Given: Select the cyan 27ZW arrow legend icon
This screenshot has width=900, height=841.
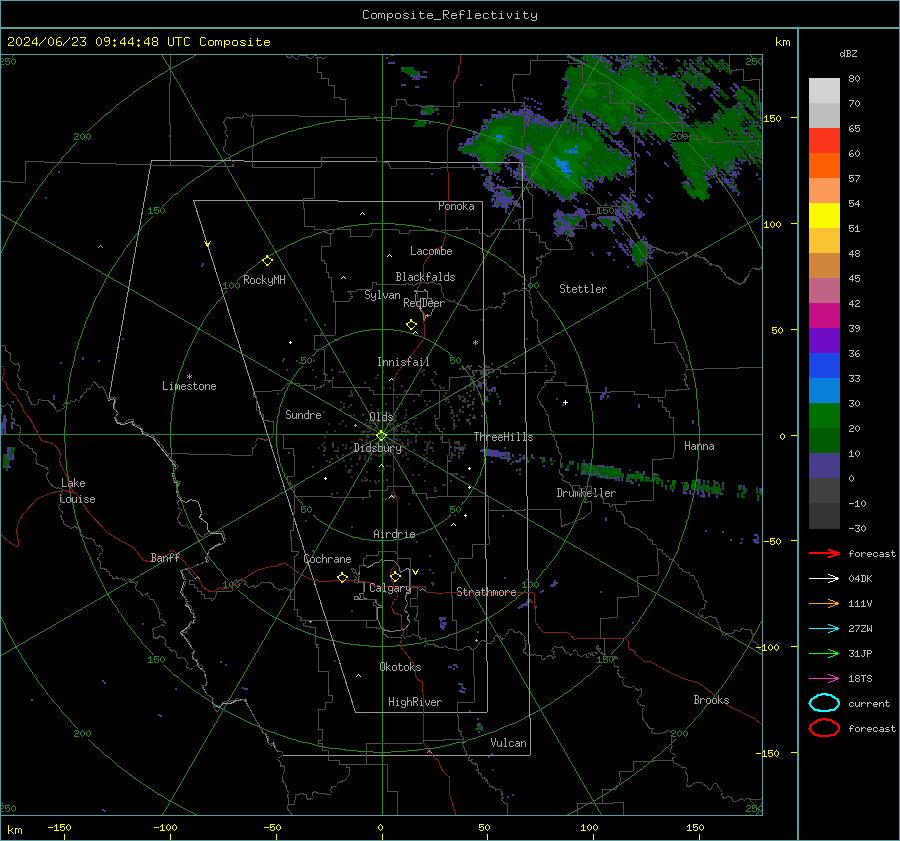Looking at the screenshot, I should click(x=824, y=629).
